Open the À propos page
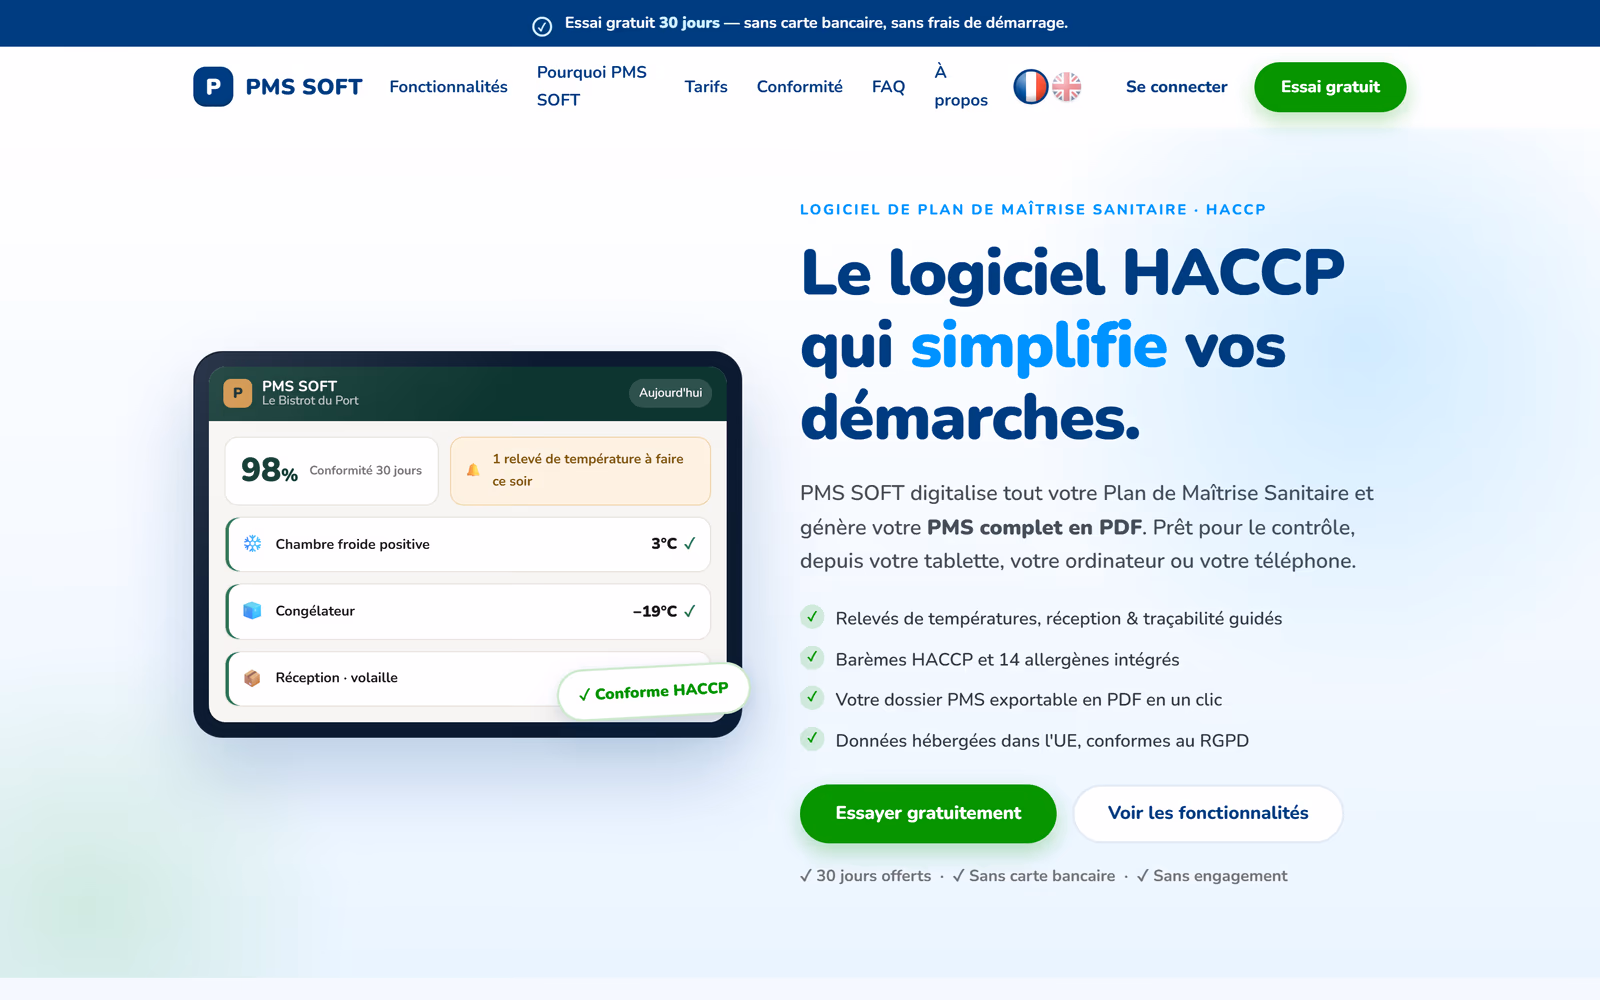The width and height of the screenshot is (1600, 1000). [961, 86]
